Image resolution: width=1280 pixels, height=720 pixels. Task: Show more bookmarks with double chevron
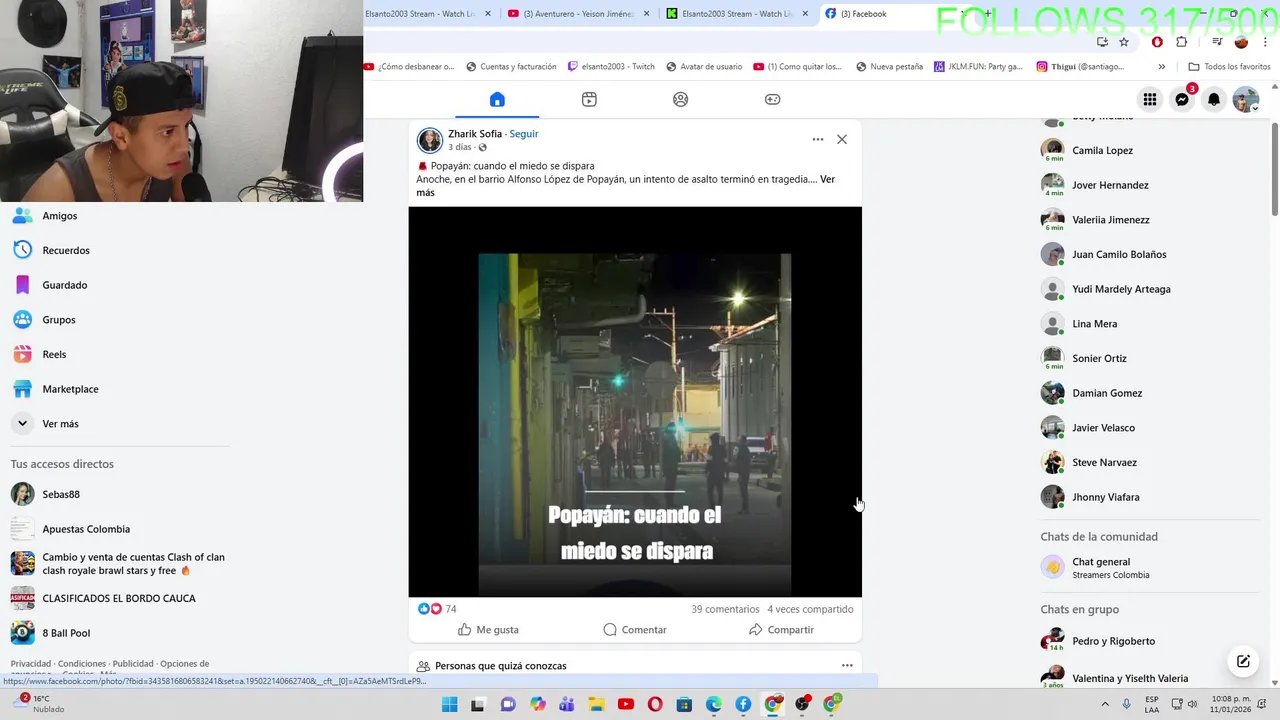pos(1161,67)
